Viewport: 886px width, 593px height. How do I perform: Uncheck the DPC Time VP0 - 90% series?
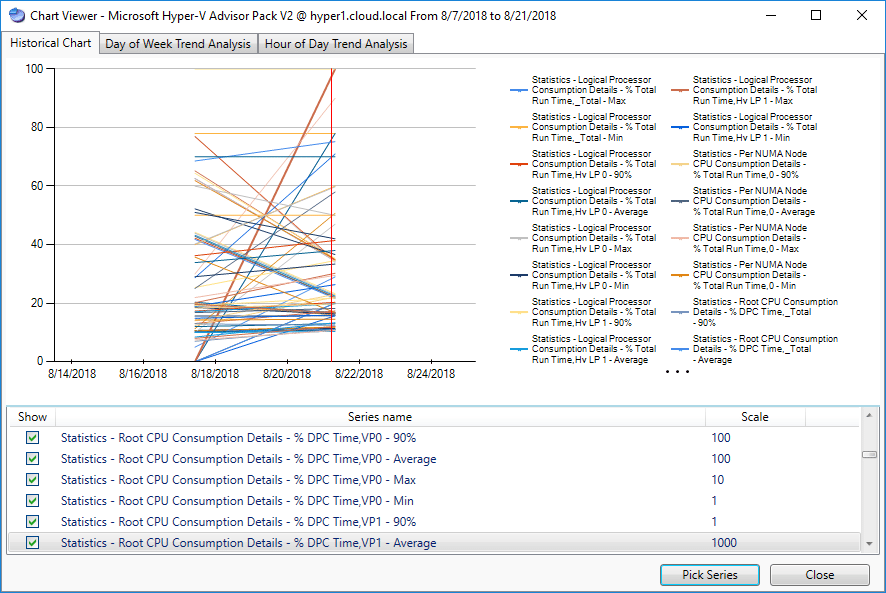coord(32,437)
